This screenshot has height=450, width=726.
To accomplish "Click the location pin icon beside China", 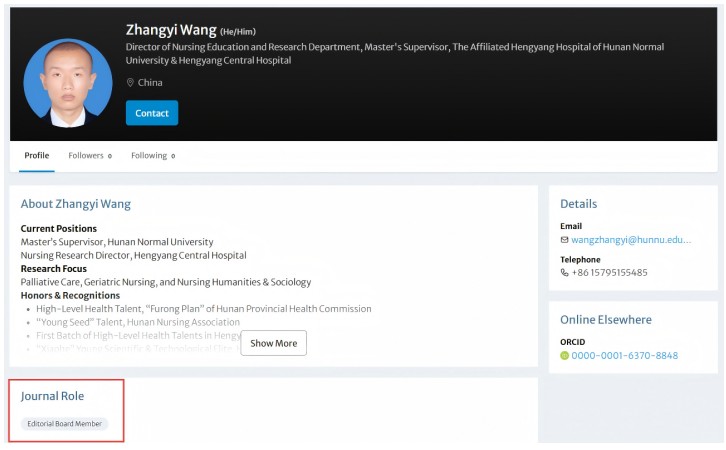I will point(130,83).
